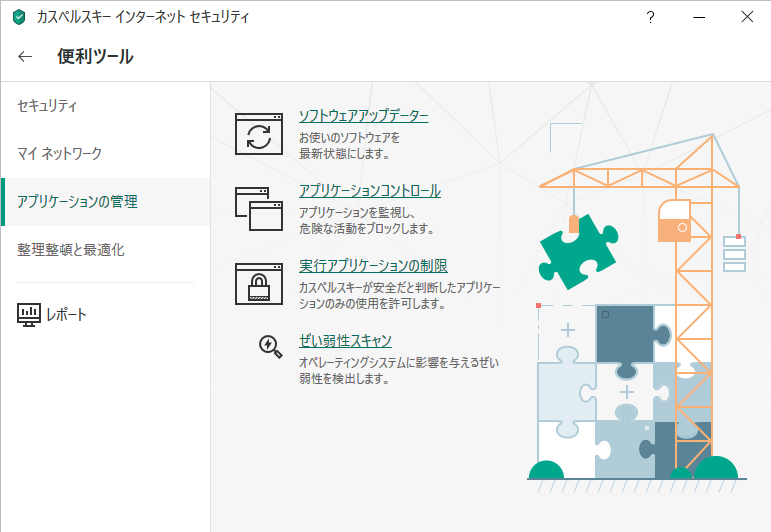Select the 整理整頓と最適化 sidebar tab
The image size is (771, 532).
(105, 250)
